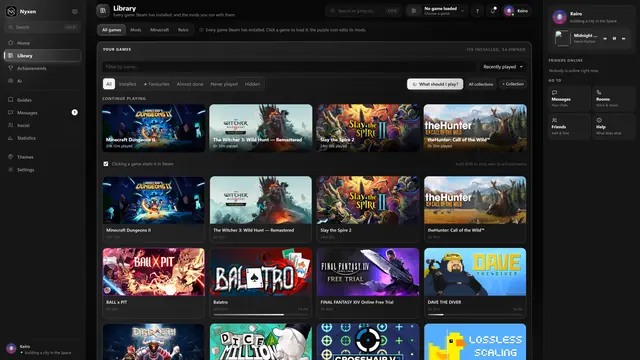640x360 pixels.
Task: Open theHunter in Continue Playing row
Action: [475, 128]
